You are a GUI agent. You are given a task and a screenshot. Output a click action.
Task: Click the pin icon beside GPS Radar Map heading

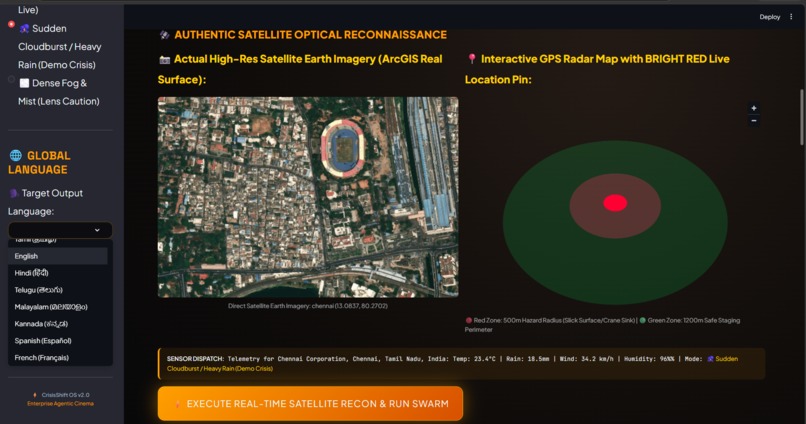coord(471,59)
